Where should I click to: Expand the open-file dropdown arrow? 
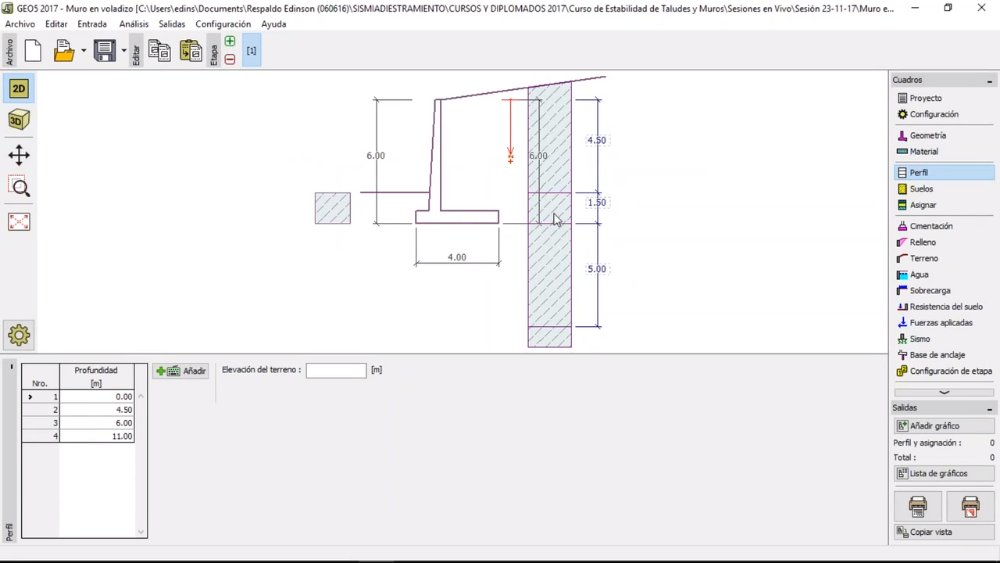coord(84,50)
